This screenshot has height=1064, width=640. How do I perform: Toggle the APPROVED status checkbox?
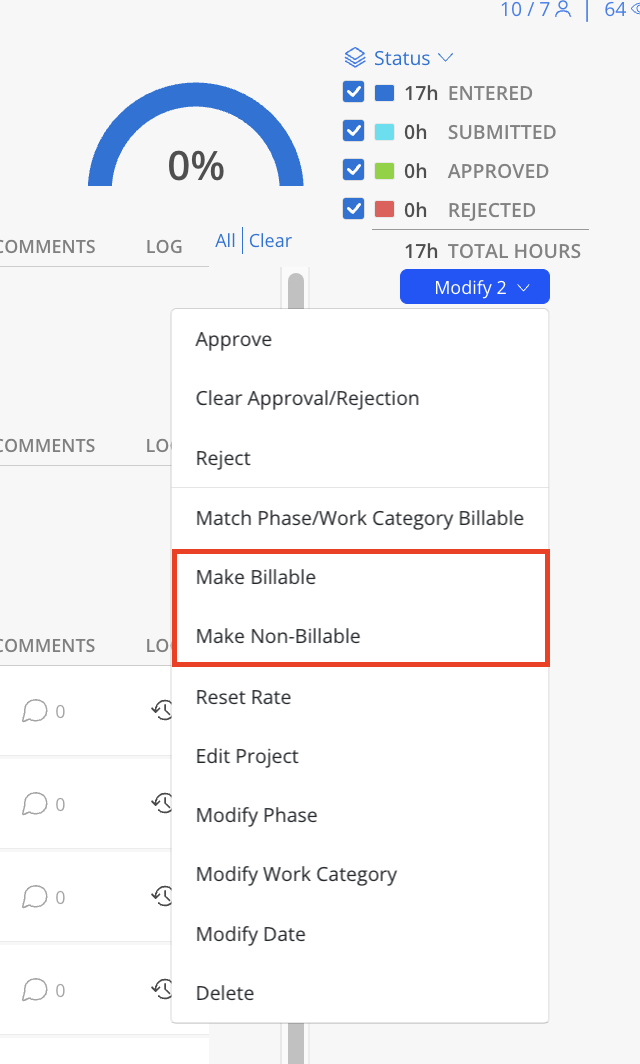click(354, 170)
